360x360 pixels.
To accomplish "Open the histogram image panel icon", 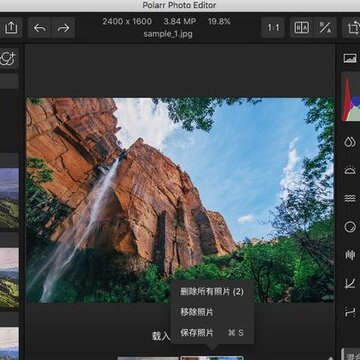I will click(350, 58).
